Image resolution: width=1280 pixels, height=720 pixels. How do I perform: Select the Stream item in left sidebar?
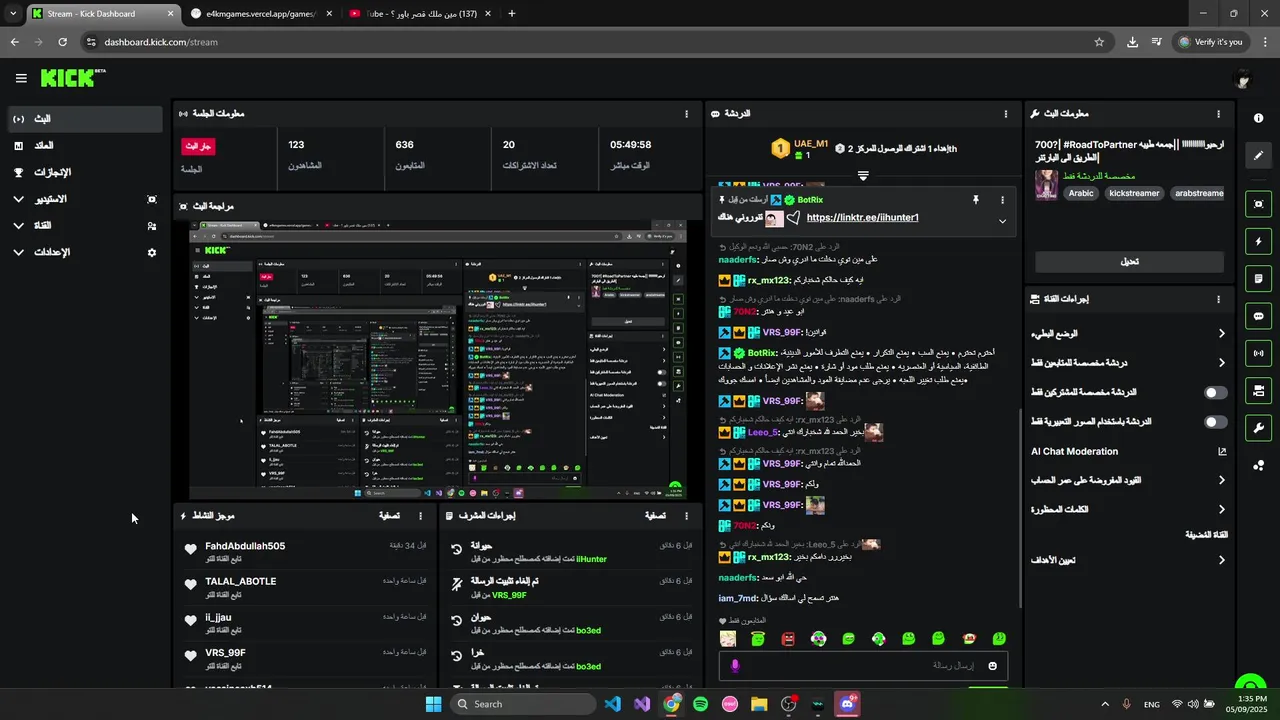(85, 119)
